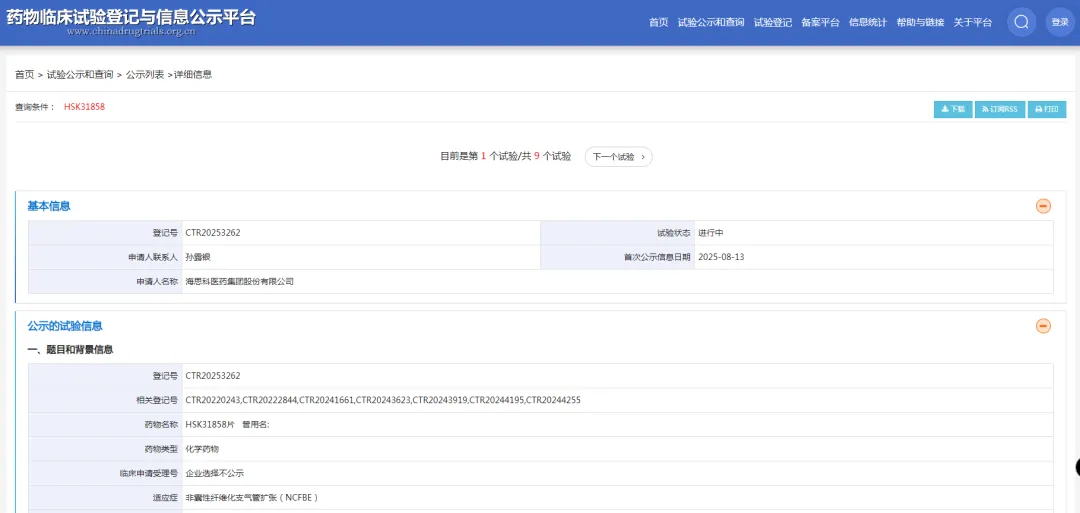1080x513 pixels.
Task: Select 试验登记 in the navigation bar
Action: tap(772, 22)
